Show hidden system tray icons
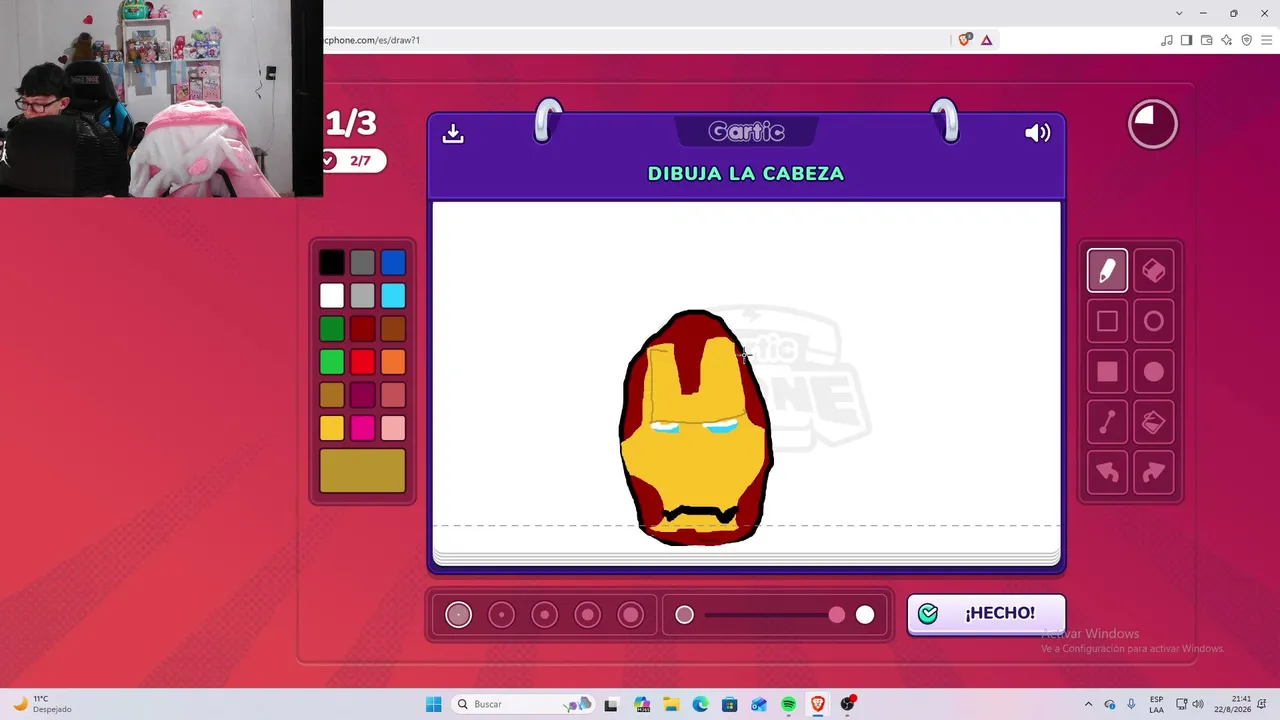This screenshot has width=1280, height=720. tap(1089, 704)
